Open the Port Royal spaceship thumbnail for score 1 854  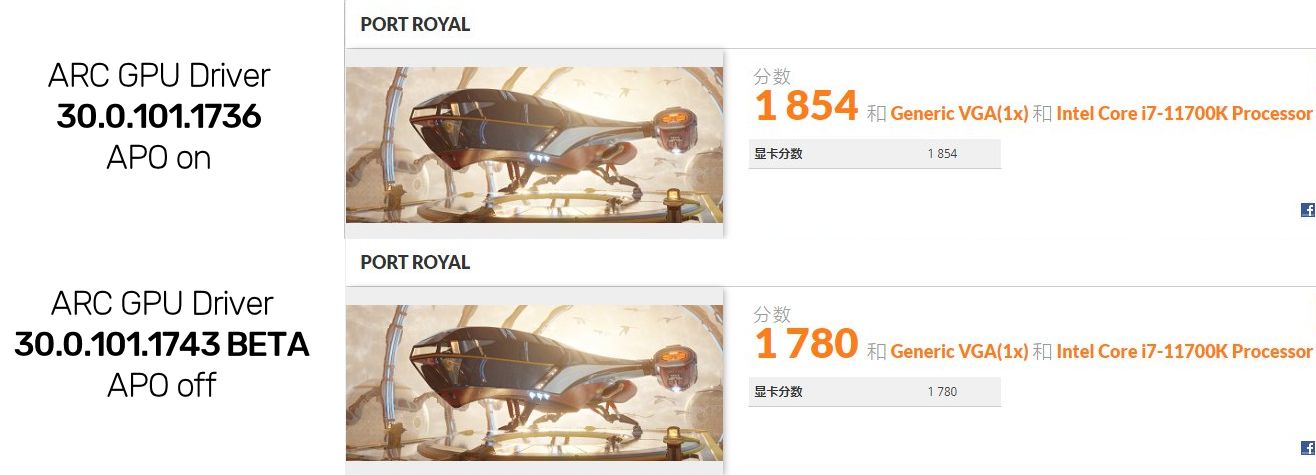pyautogui.click(x=534, y=144)
